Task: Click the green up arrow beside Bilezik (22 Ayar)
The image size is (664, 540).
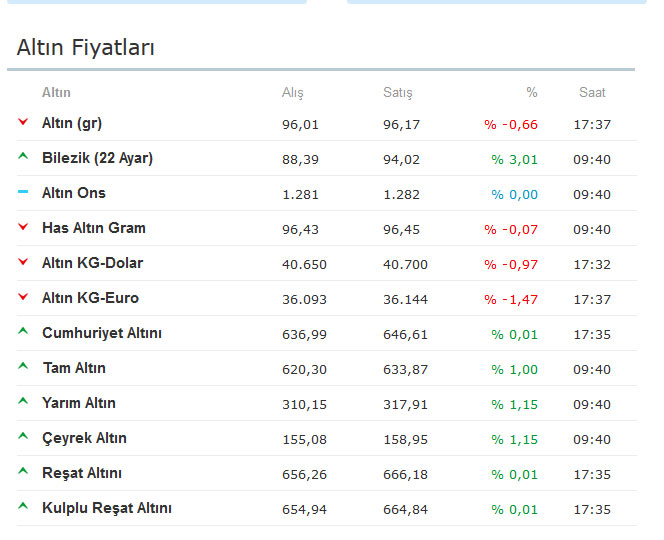Action: pos(23,157)
